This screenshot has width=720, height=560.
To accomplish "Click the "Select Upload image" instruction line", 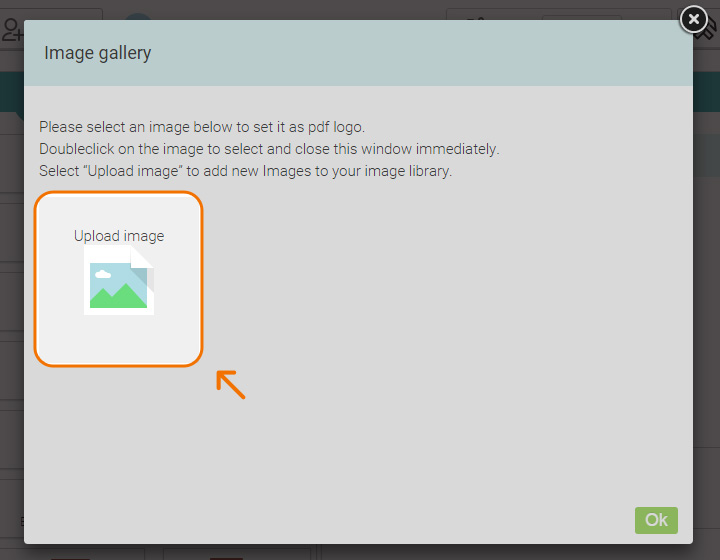I will click(x=245, y=171).
